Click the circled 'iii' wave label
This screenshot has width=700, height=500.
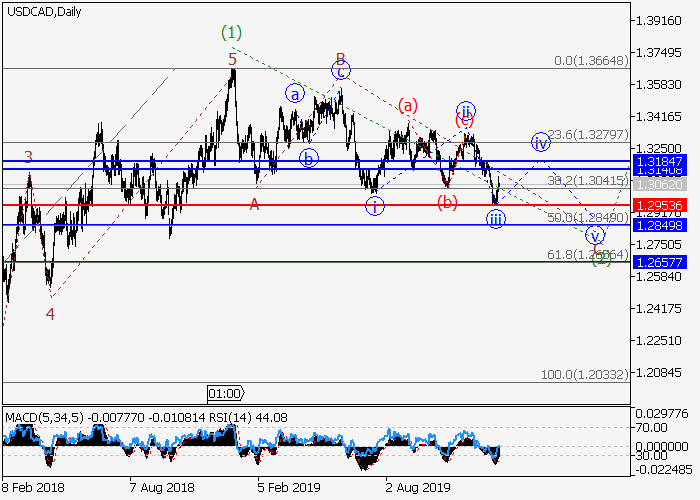tap(496, 219)
